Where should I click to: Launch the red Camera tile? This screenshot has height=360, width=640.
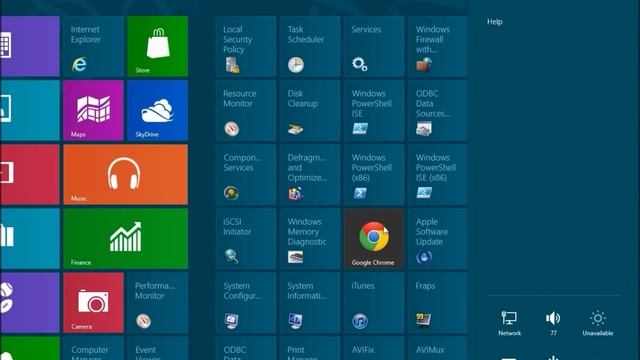point(93,302)
